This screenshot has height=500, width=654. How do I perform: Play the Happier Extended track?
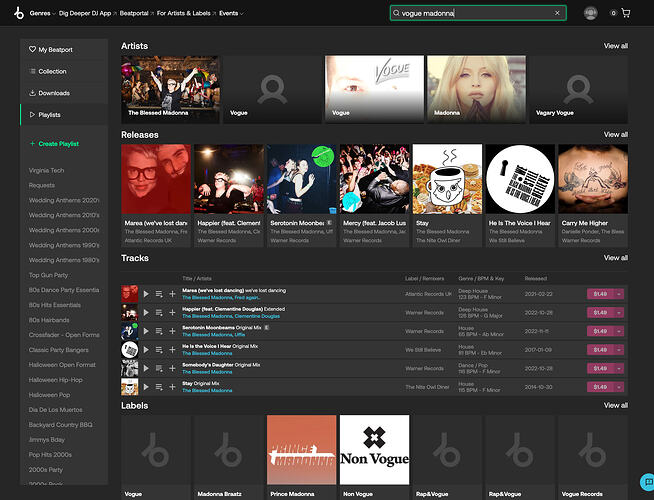point(146,312)
